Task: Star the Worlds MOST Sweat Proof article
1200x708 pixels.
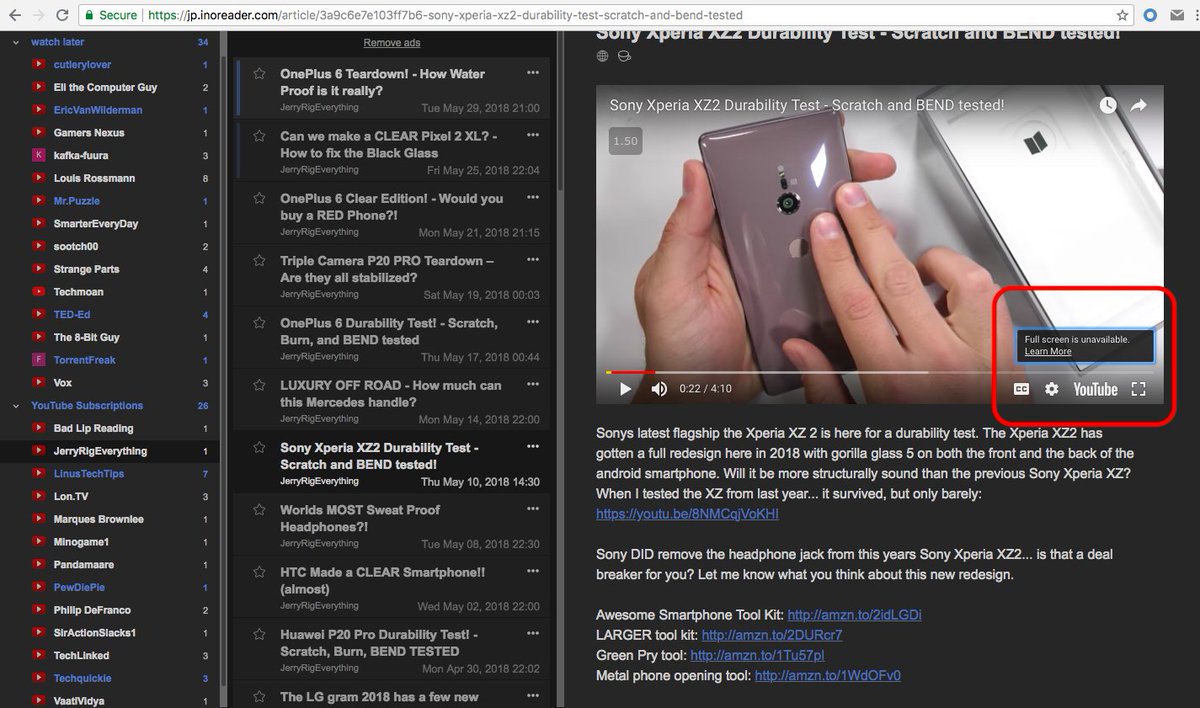Action: click(260, 510)
